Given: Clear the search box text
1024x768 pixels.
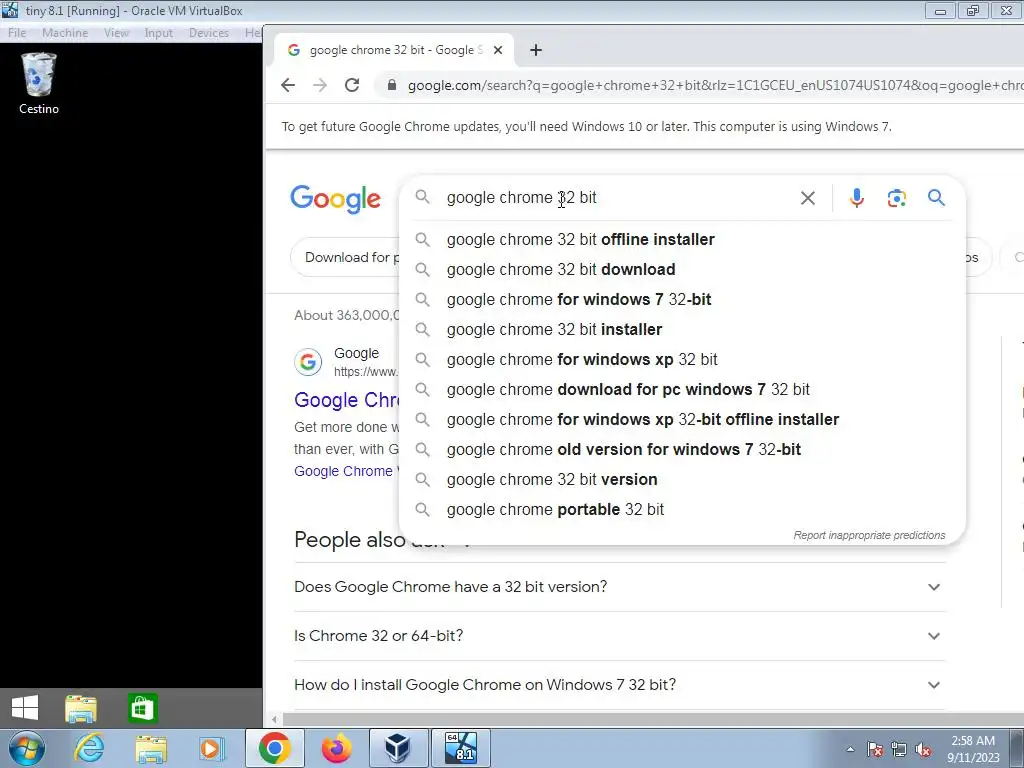Looking at the screenshot, I should point(808,198).
